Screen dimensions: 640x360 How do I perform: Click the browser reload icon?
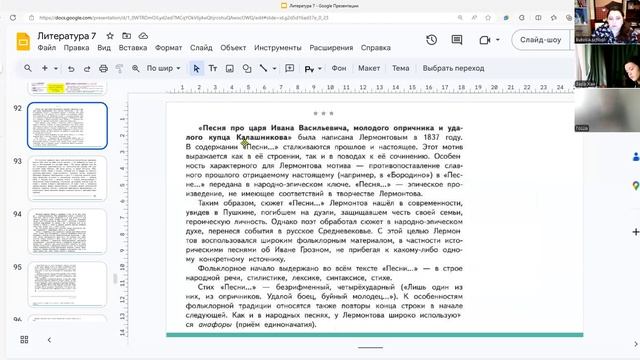13,18
